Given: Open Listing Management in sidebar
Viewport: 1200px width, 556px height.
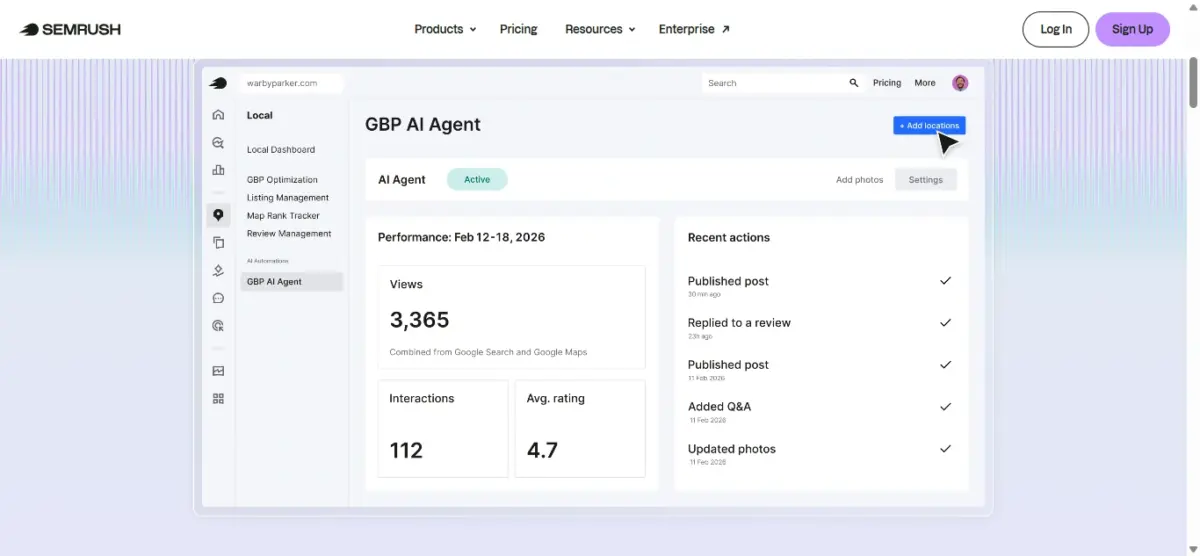Looking at the screenshot, I should click(288, 198).
